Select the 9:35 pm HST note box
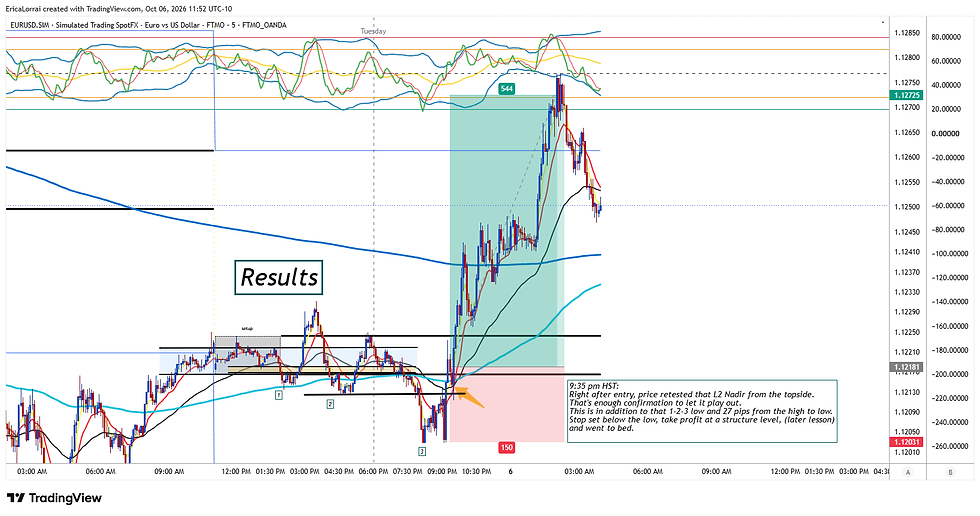This screenshot has height=516, width=980. pyautogui.click(x=702, y=411)
